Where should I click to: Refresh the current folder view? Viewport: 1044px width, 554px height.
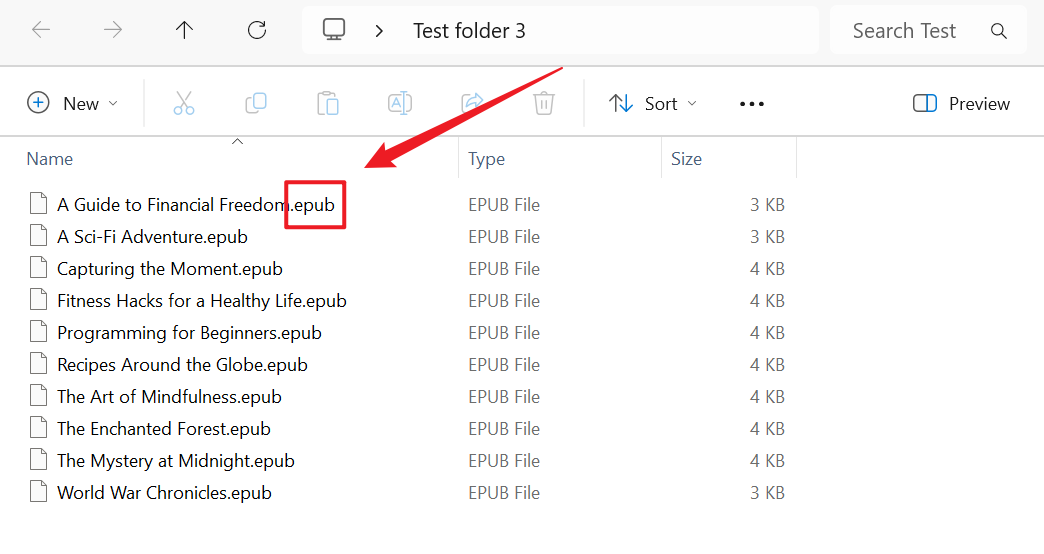257,31
